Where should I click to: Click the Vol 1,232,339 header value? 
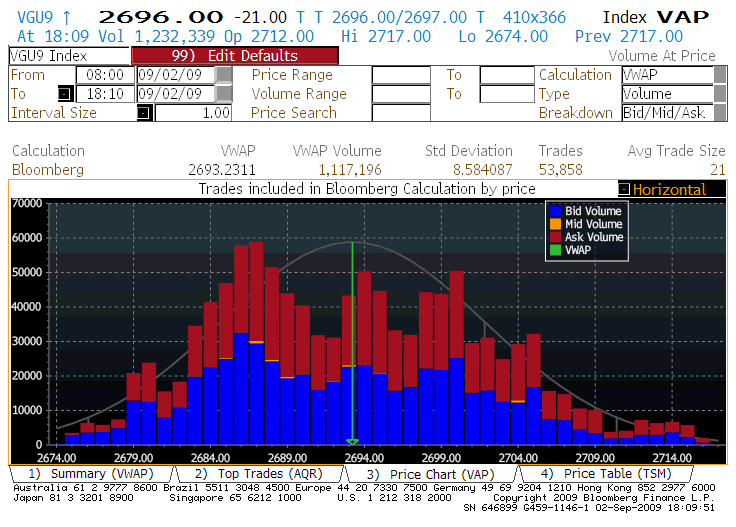[156, 37]
